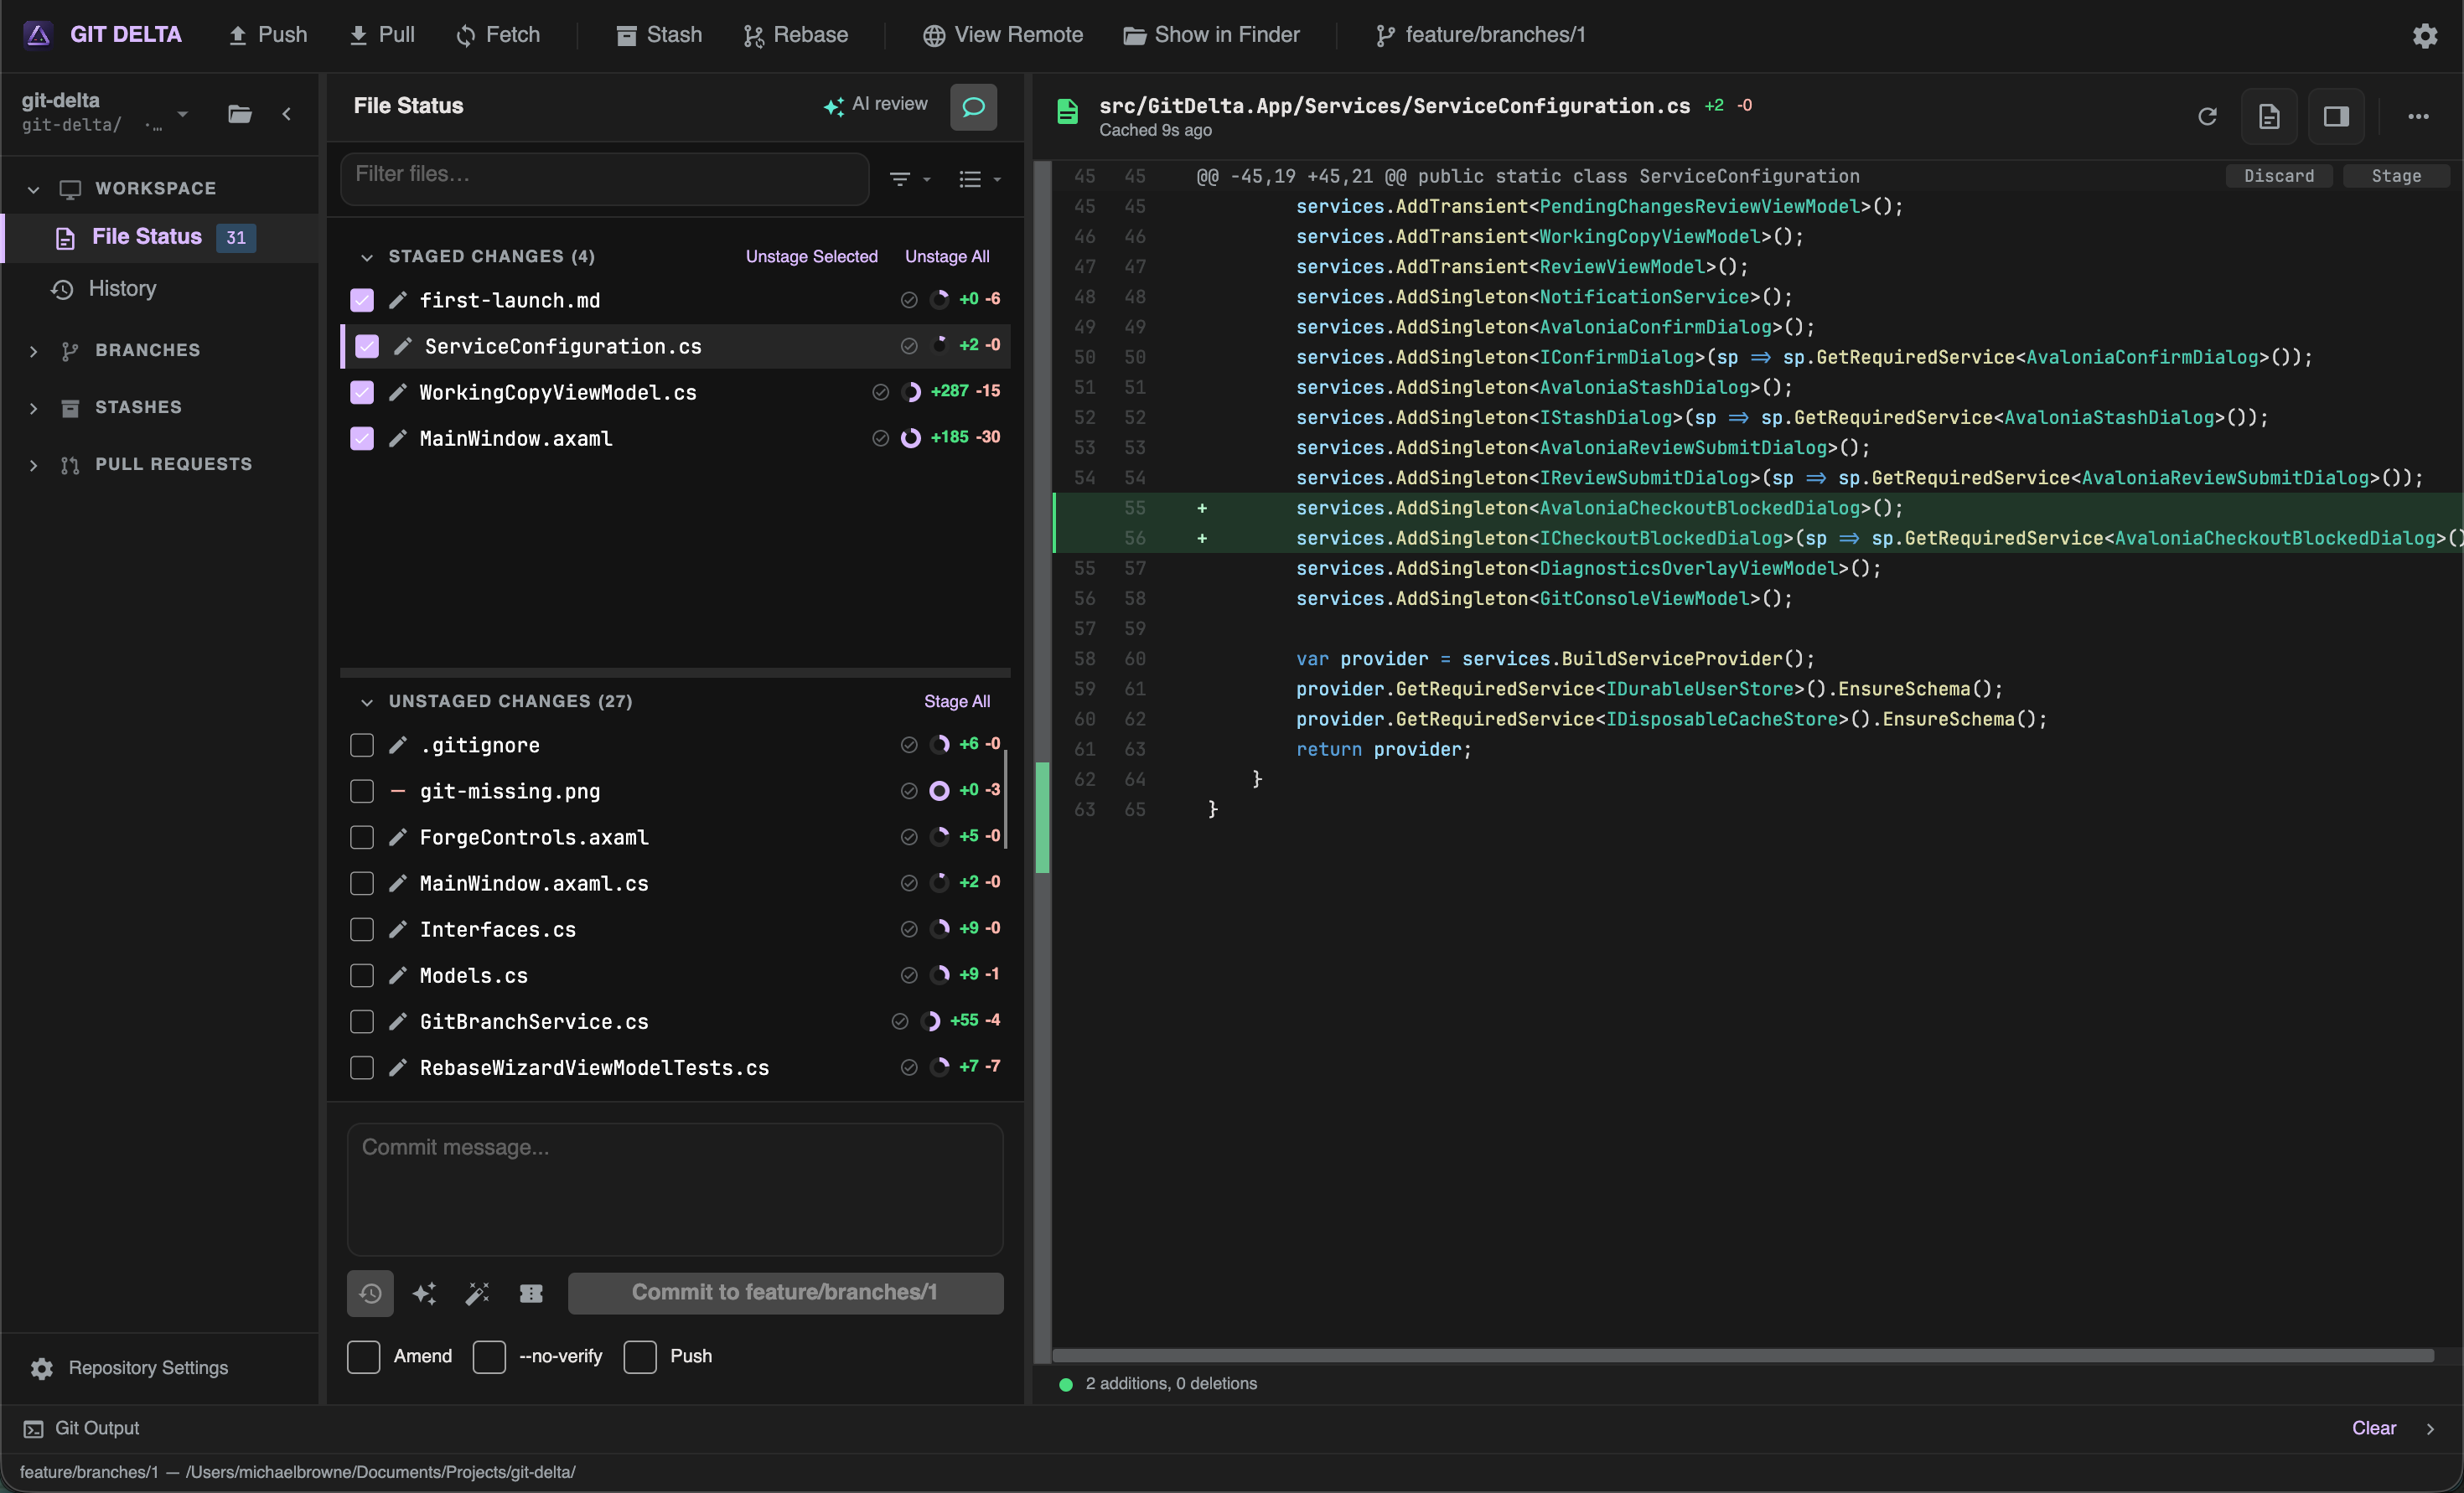Viewport: 2464px width, 1493px height.
Task: Uncheck WorkingCopyViewModel.cs checkbox
Action: [362, 392]
